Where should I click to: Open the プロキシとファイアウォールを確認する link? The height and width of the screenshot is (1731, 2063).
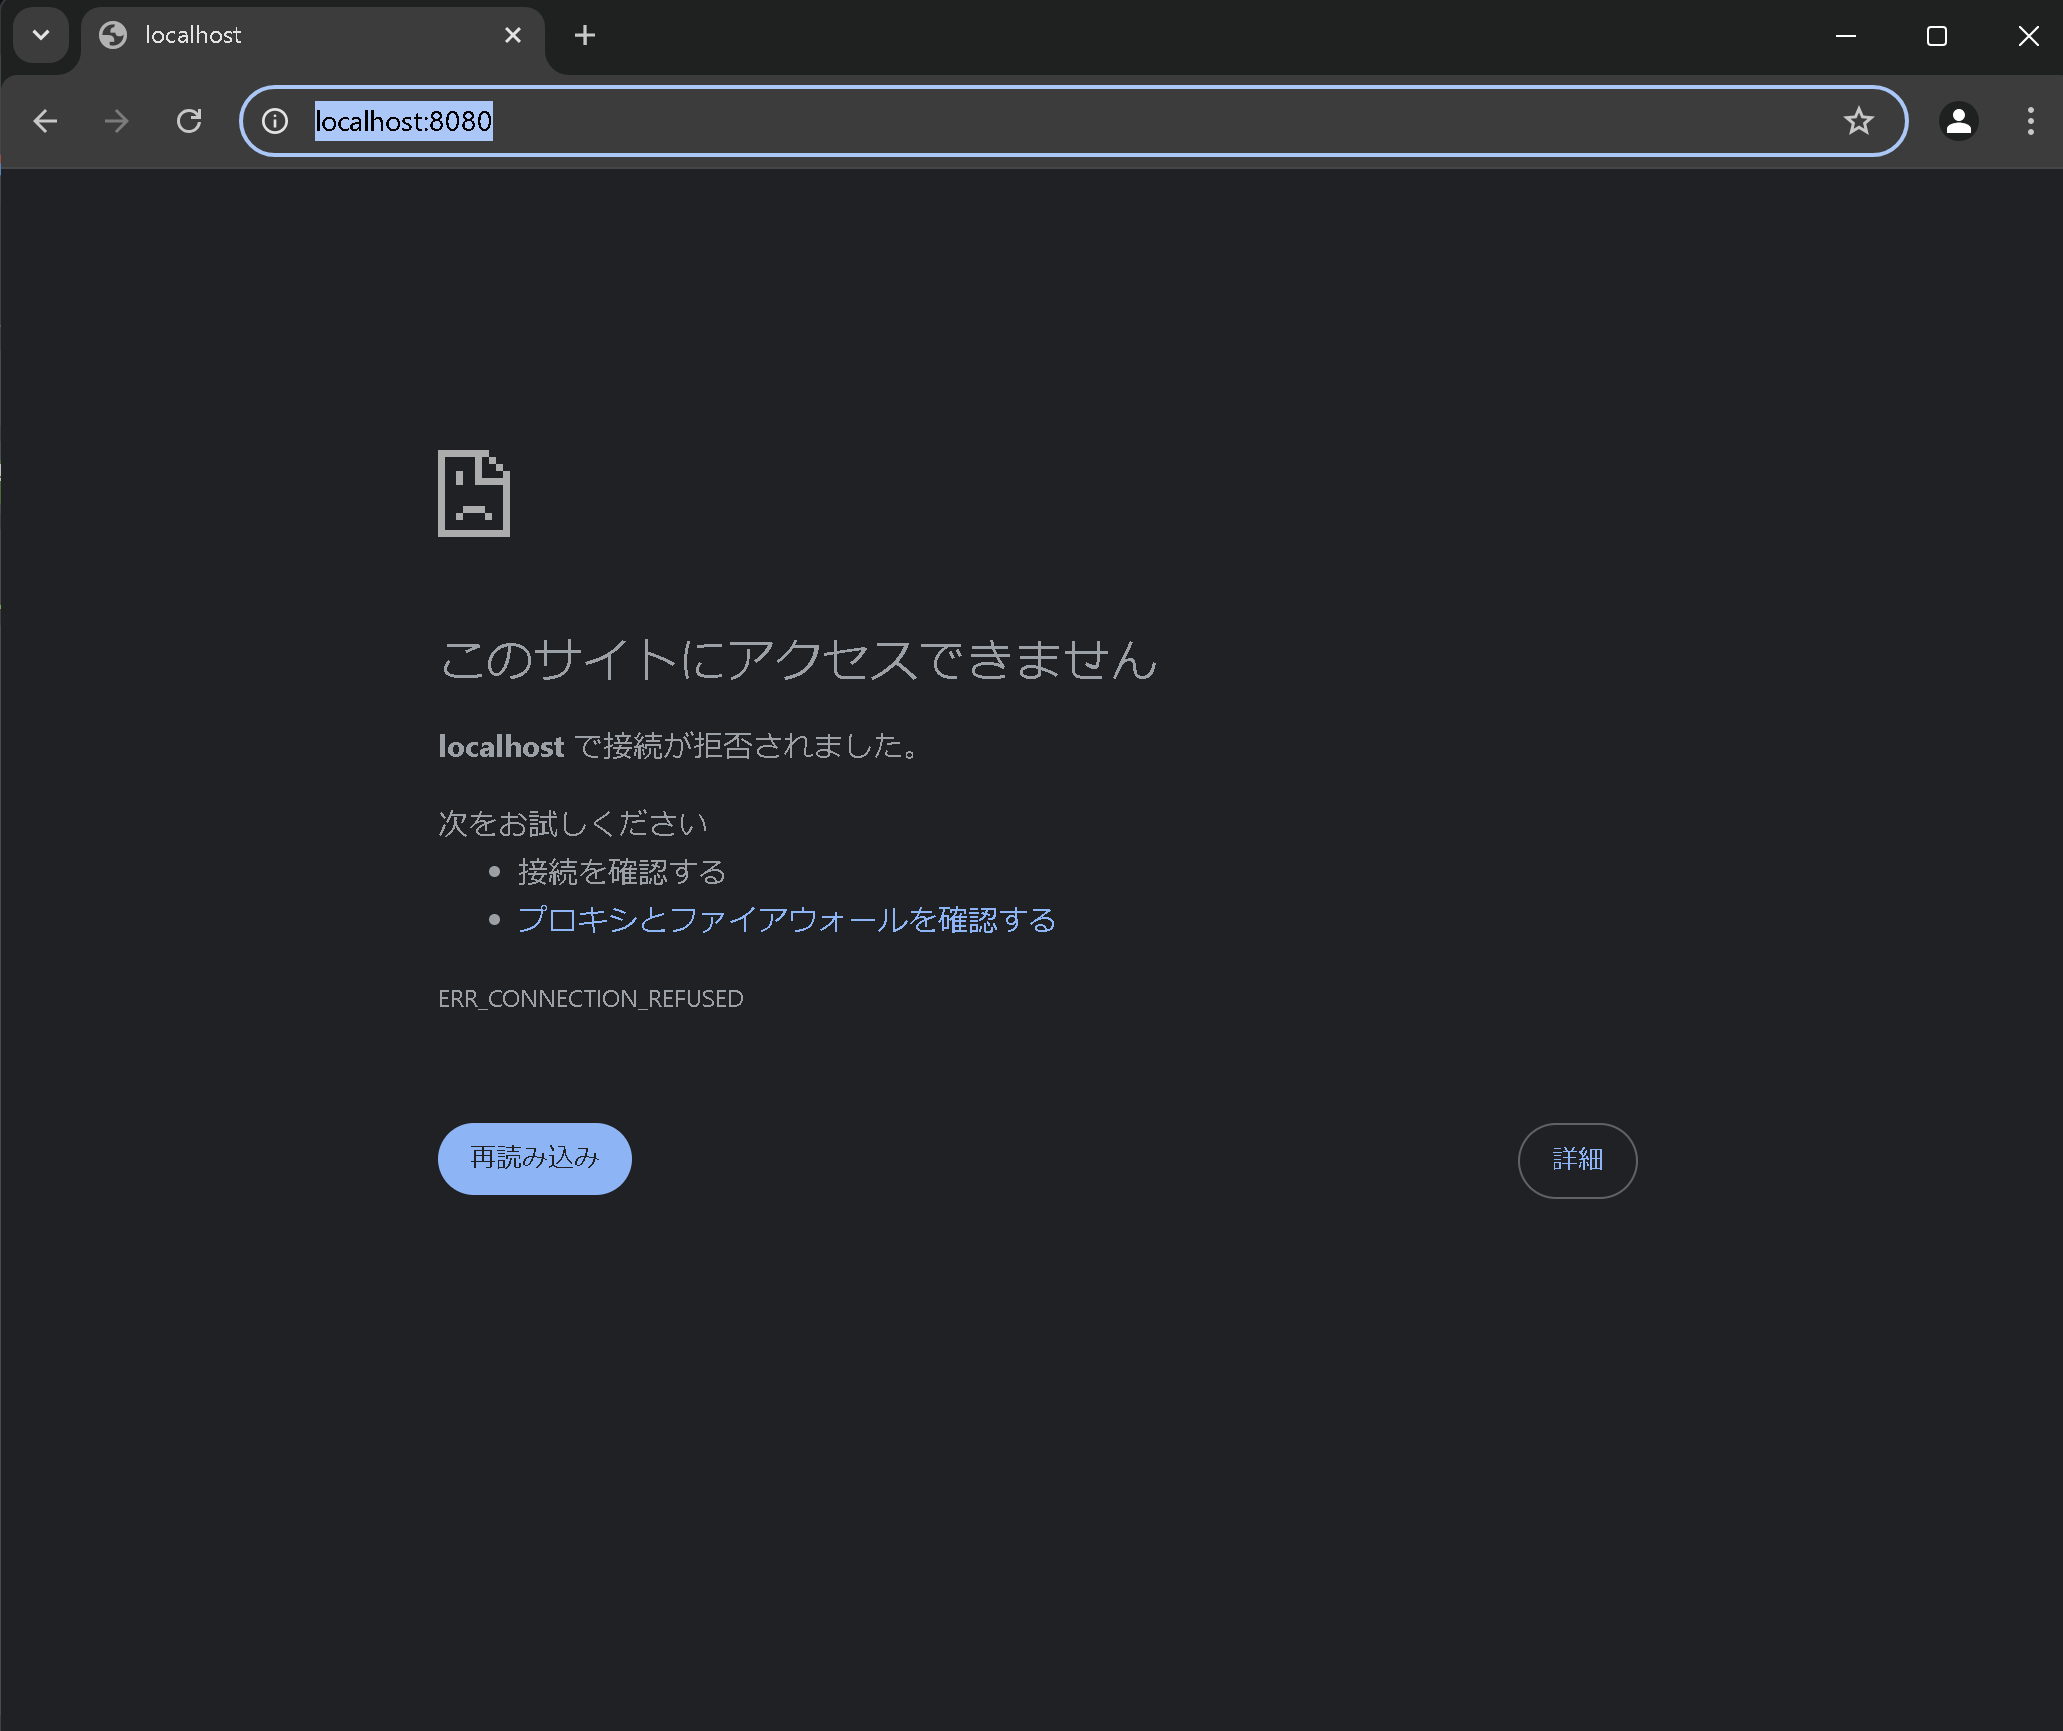click(x=786, y=920)
